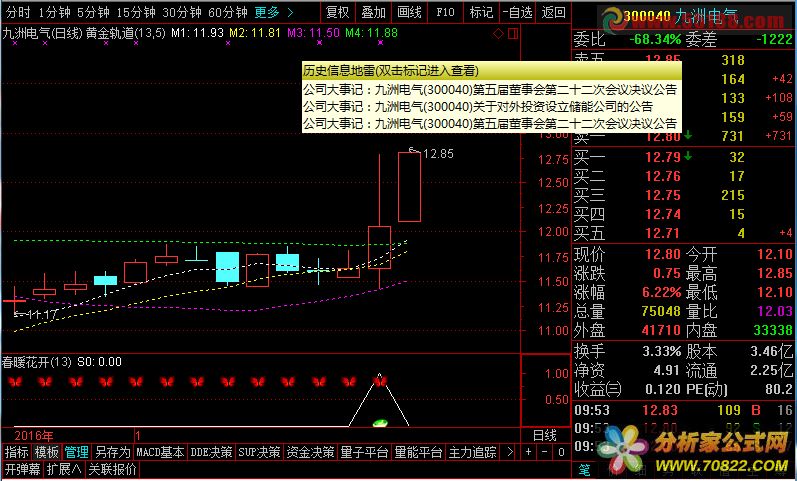The image size is (797, 481).
Task: Click the green oval marker in indicator pane
Action: 380,423
